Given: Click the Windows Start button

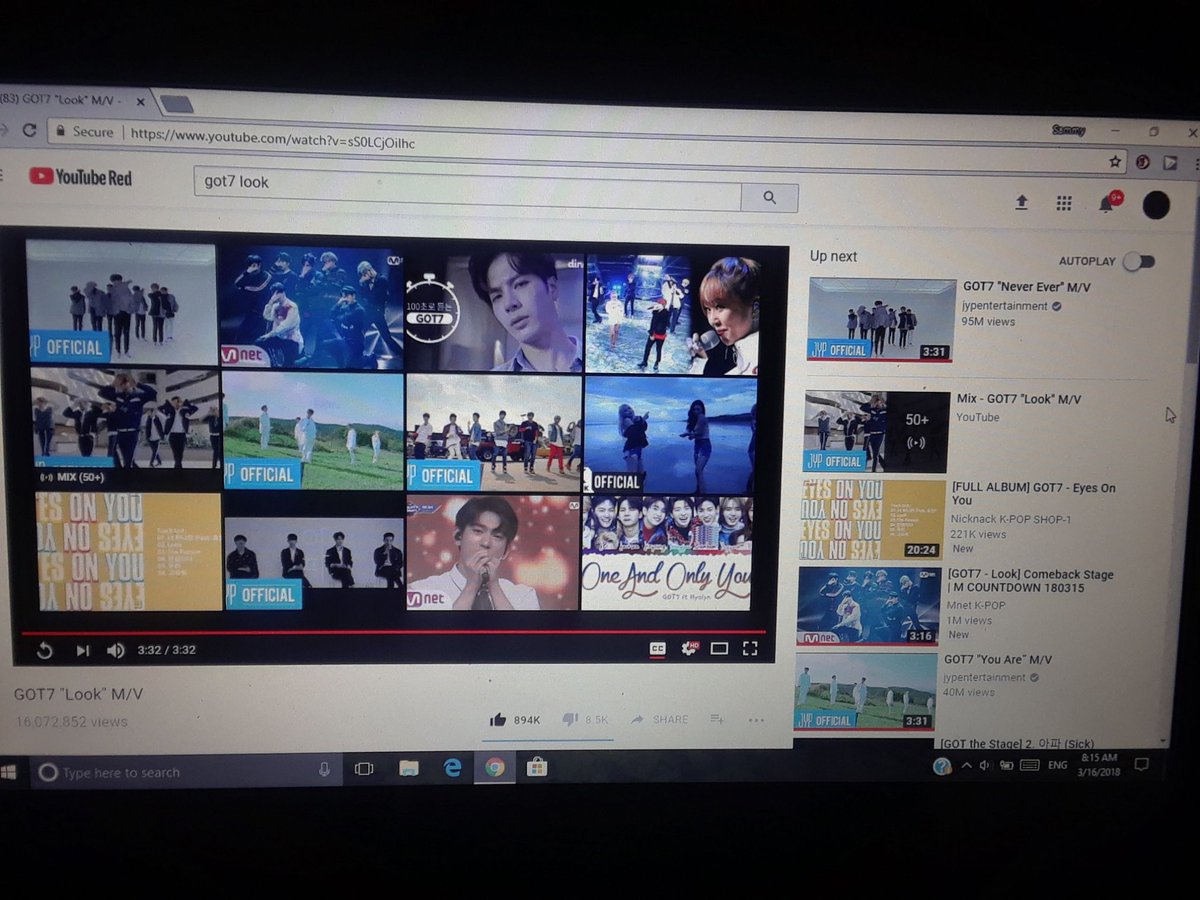Looking at the screenshot, I should click(8, 772).
